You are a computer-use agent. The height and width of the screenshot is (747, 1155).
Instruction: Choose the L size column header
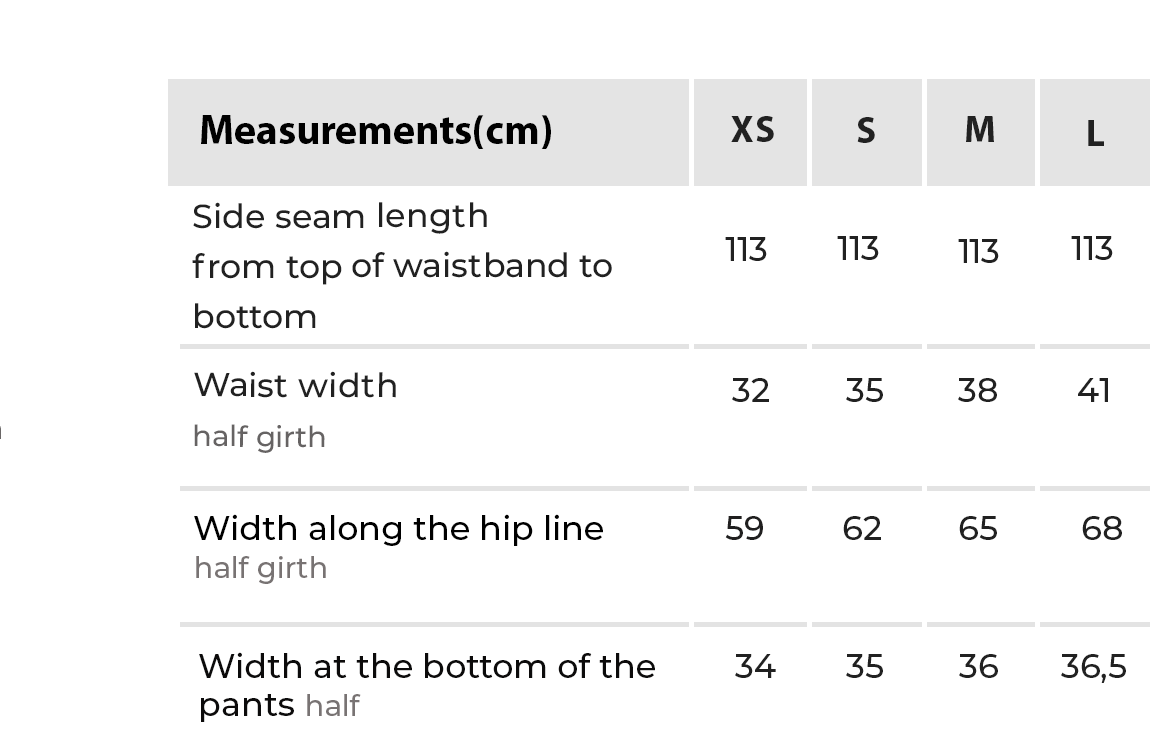[1095, 133]
